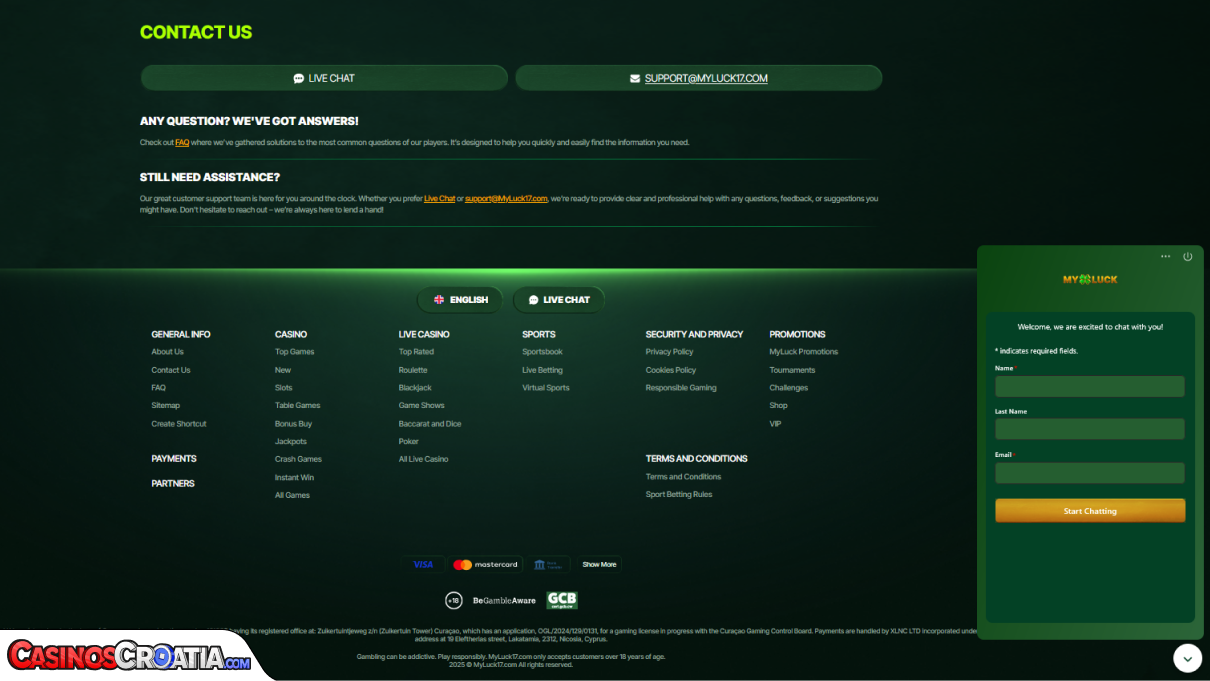Open the Sitemap link
The width and height of the screenshot is (1210, 681).
click(x=166, y=406)
